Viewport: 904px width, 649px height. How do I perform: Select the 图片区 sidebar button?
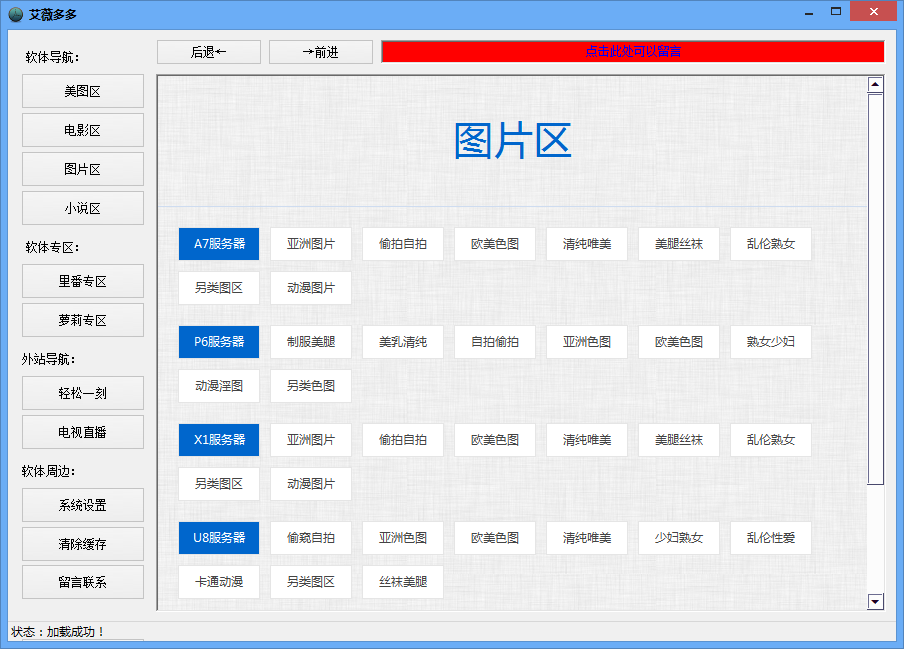(x=83, y=169)
